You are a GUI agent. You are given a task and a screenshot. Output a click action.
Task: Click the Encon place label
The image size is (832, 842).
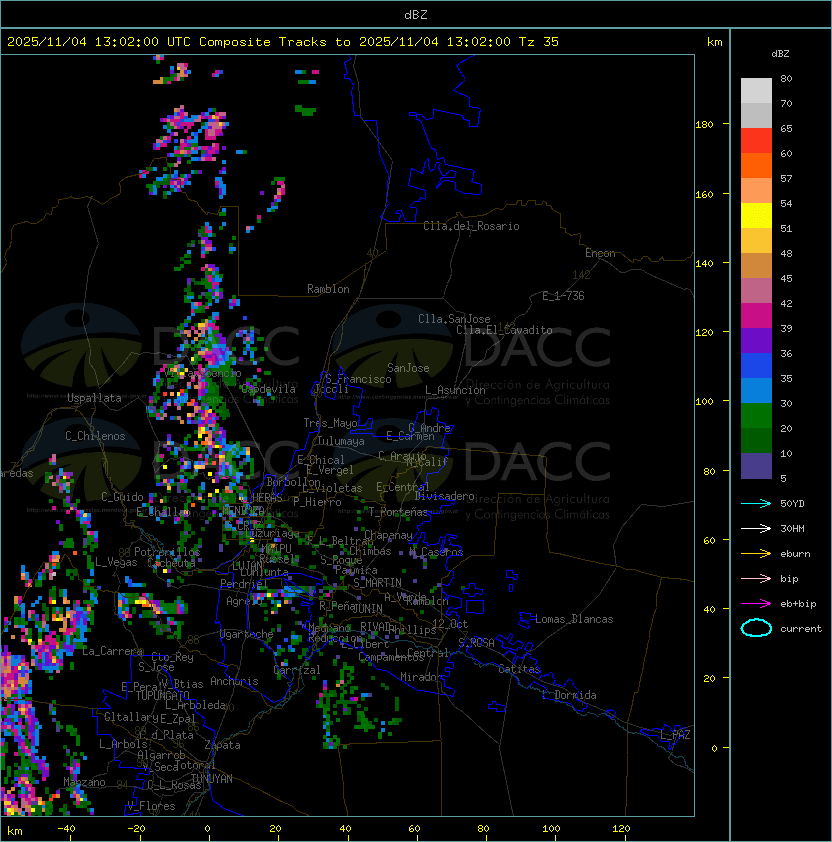[x=600, y=253]
